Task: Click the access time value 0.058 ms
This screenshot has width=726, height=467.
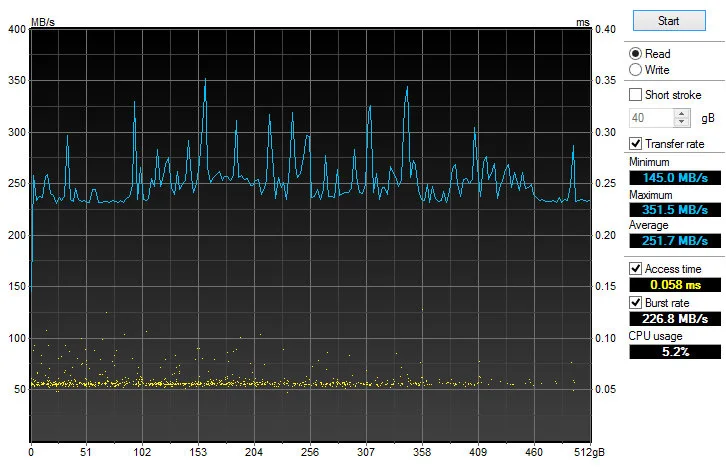Action: [674, 286]
